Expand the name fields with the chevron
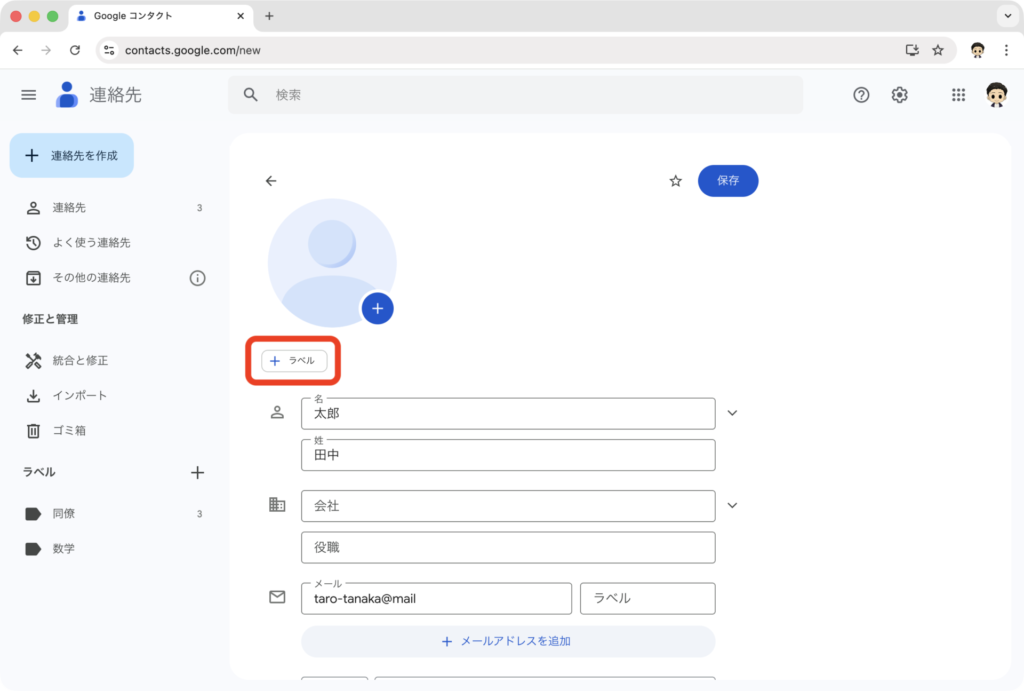Screen dimensions: 1024x691 point(732,412)
